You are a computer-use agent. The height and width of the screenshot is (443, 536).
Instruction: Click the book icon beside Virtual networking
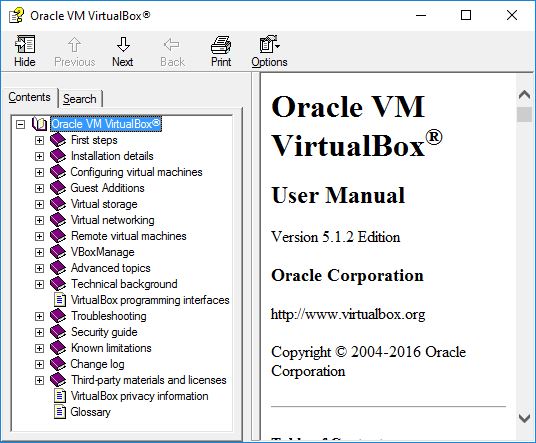pos(58,220)
